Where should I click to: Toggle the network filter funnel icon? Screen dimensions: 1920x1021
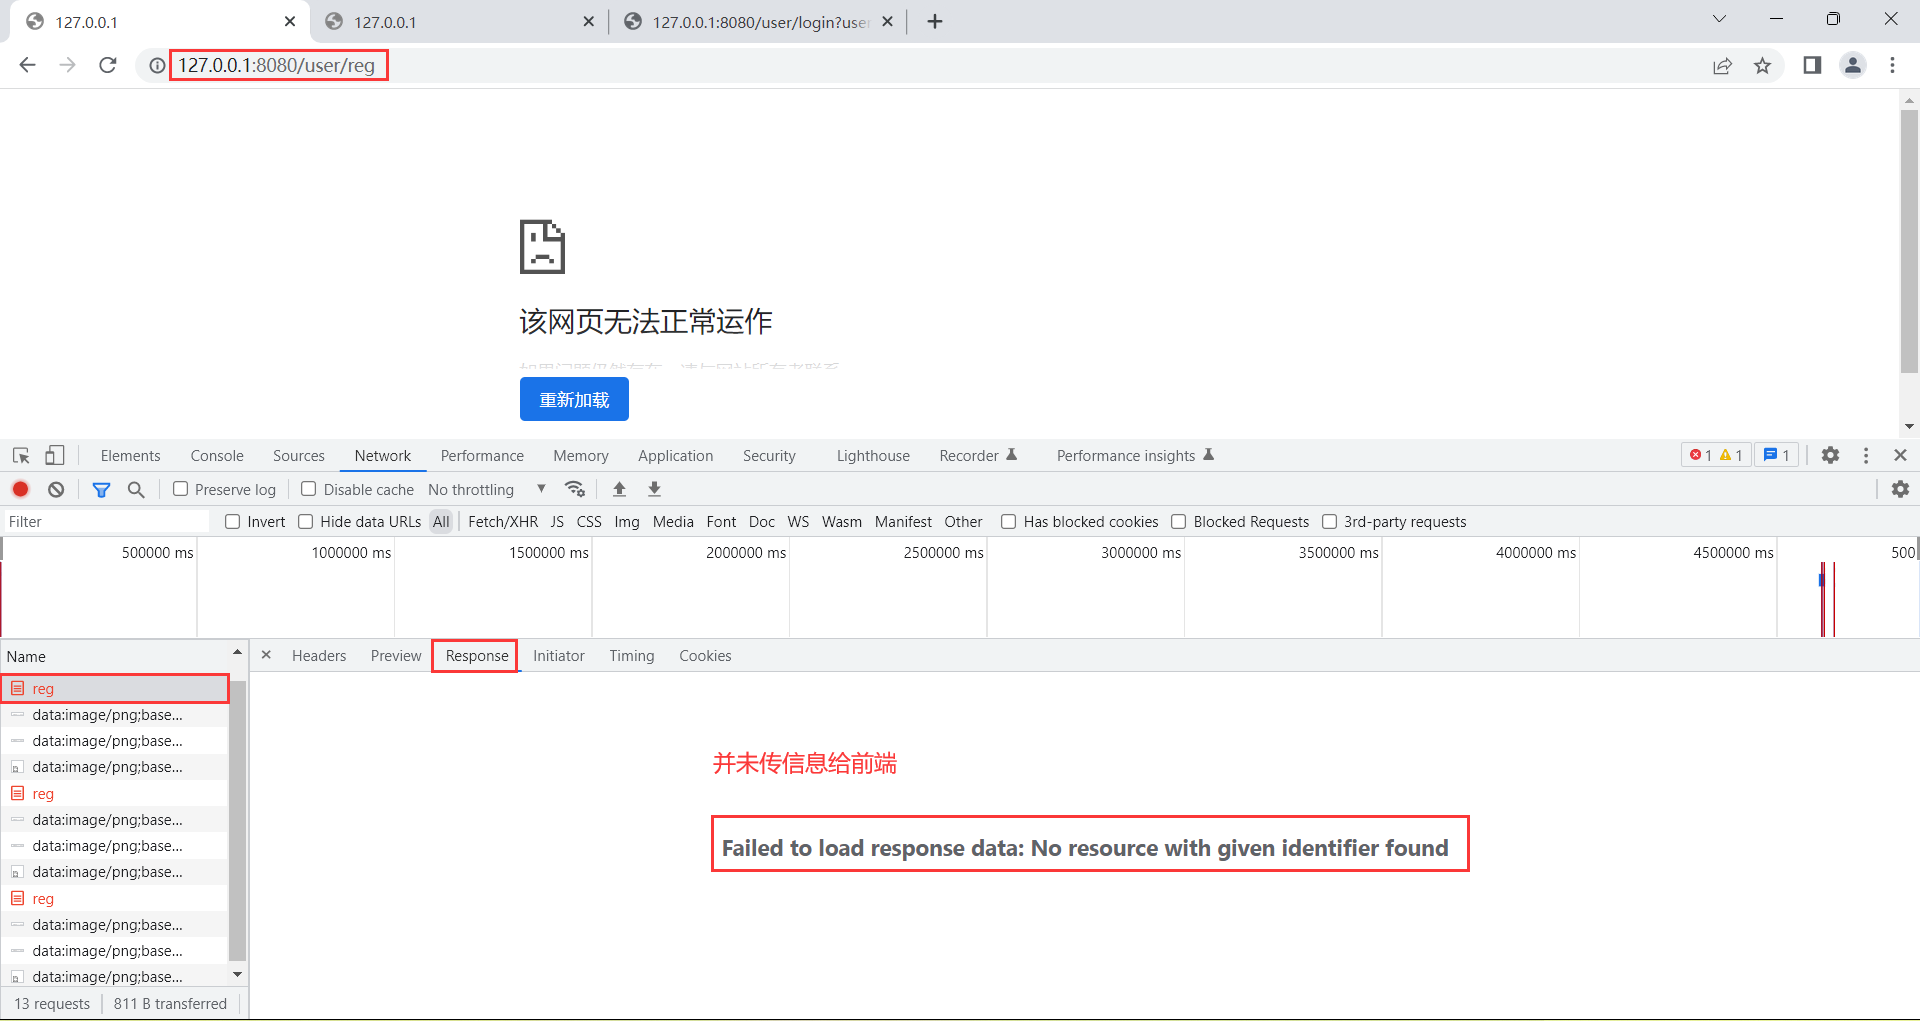click(101, 489)
